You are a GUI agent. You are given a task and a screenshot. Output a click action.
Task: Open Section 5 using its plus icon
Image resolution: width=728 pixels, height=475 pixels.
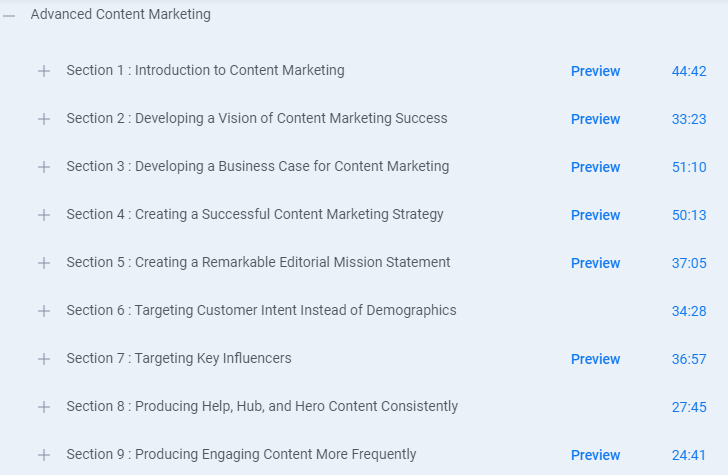(x=44, y=263)
